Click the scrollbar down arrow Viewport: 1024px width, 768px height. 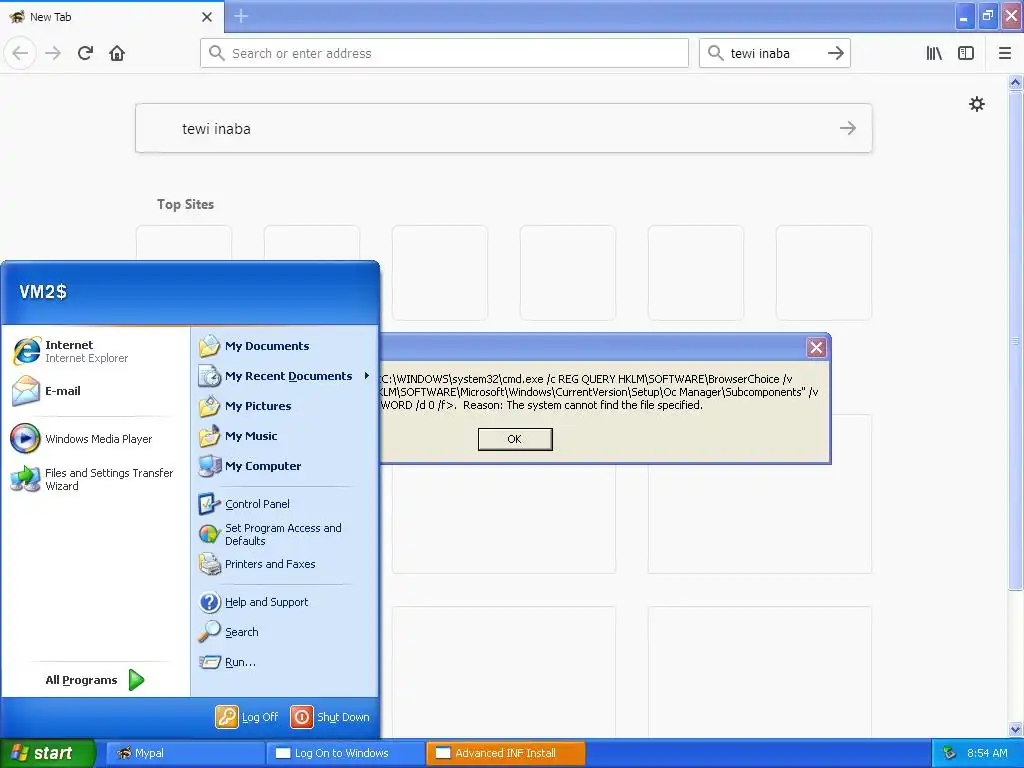[1016, 729]
